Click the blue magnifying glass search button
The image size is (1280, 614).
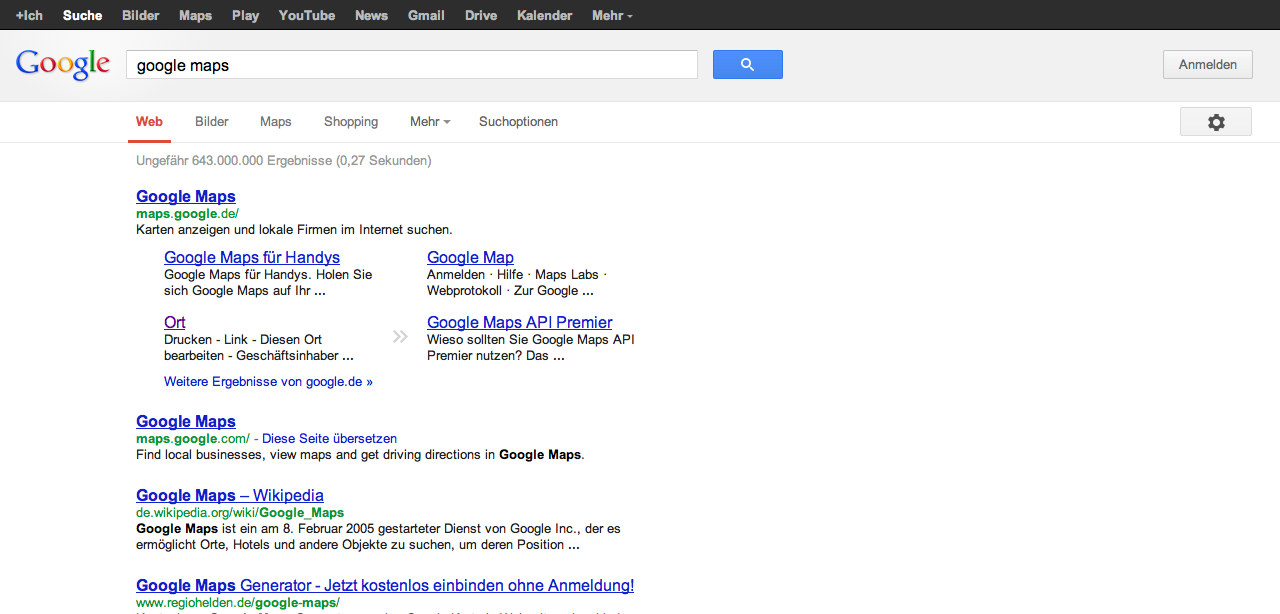point(747,65)
